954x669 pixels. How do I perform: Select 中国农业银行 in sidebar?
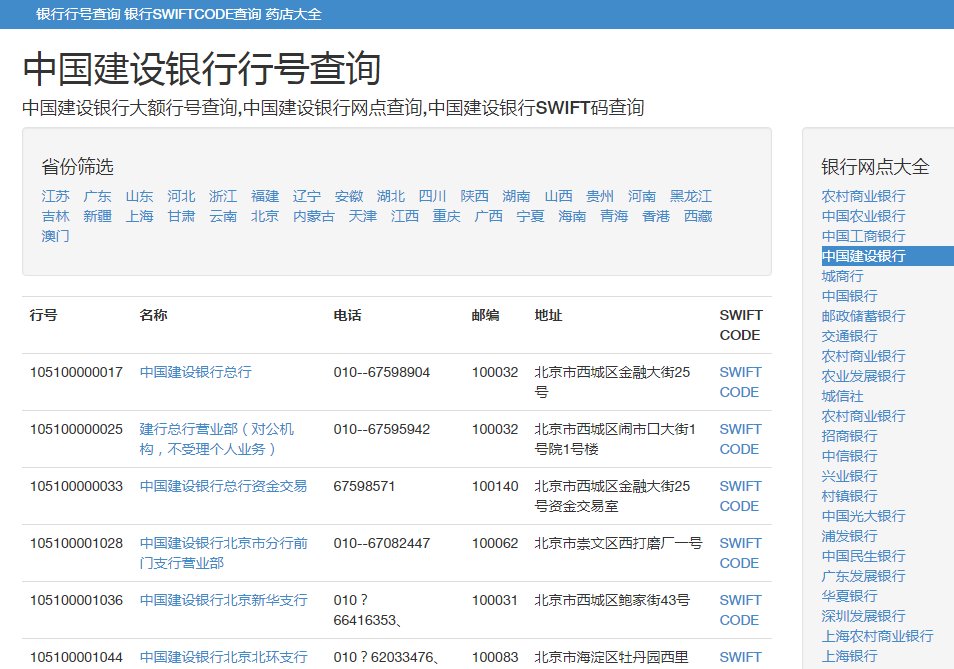[x=863, y=216]
